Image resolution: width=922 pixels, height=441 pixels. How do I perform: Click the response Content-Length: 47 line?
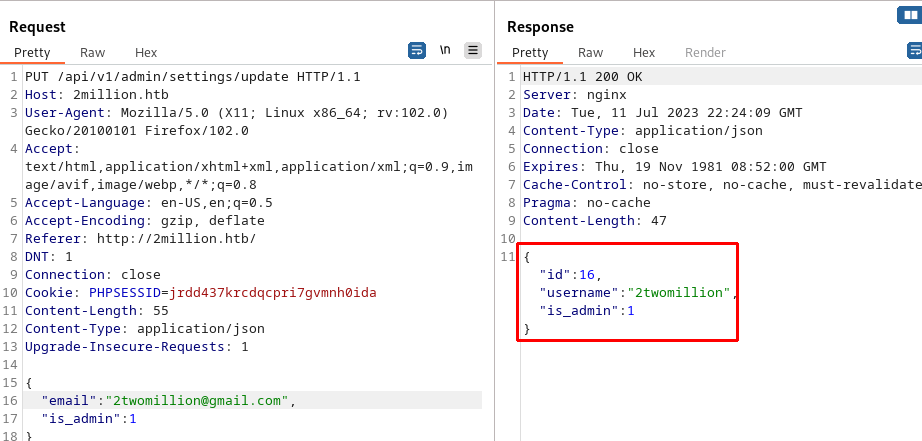[x=594, y=221]
